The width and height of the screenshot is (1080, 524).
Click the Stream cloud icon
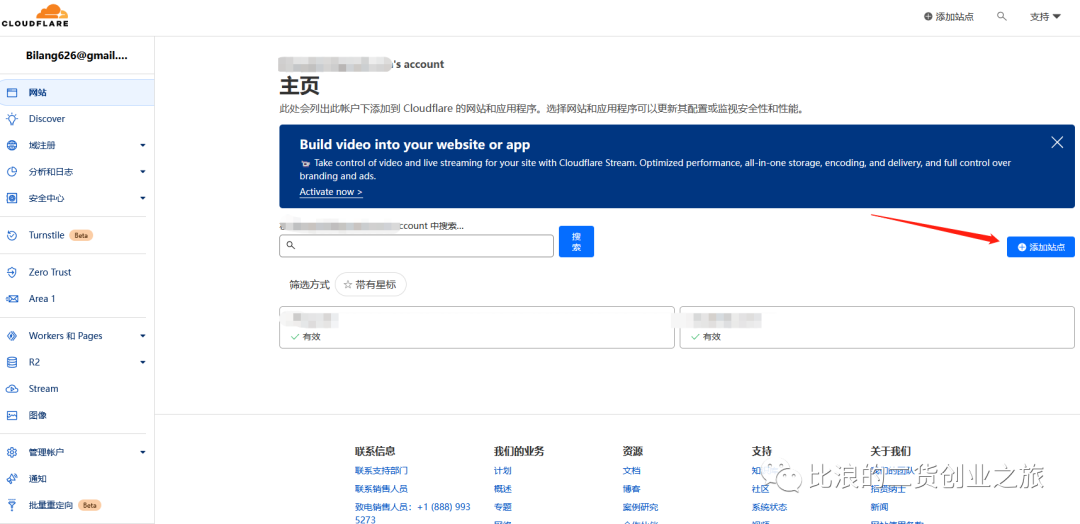[x=12, y=389]
